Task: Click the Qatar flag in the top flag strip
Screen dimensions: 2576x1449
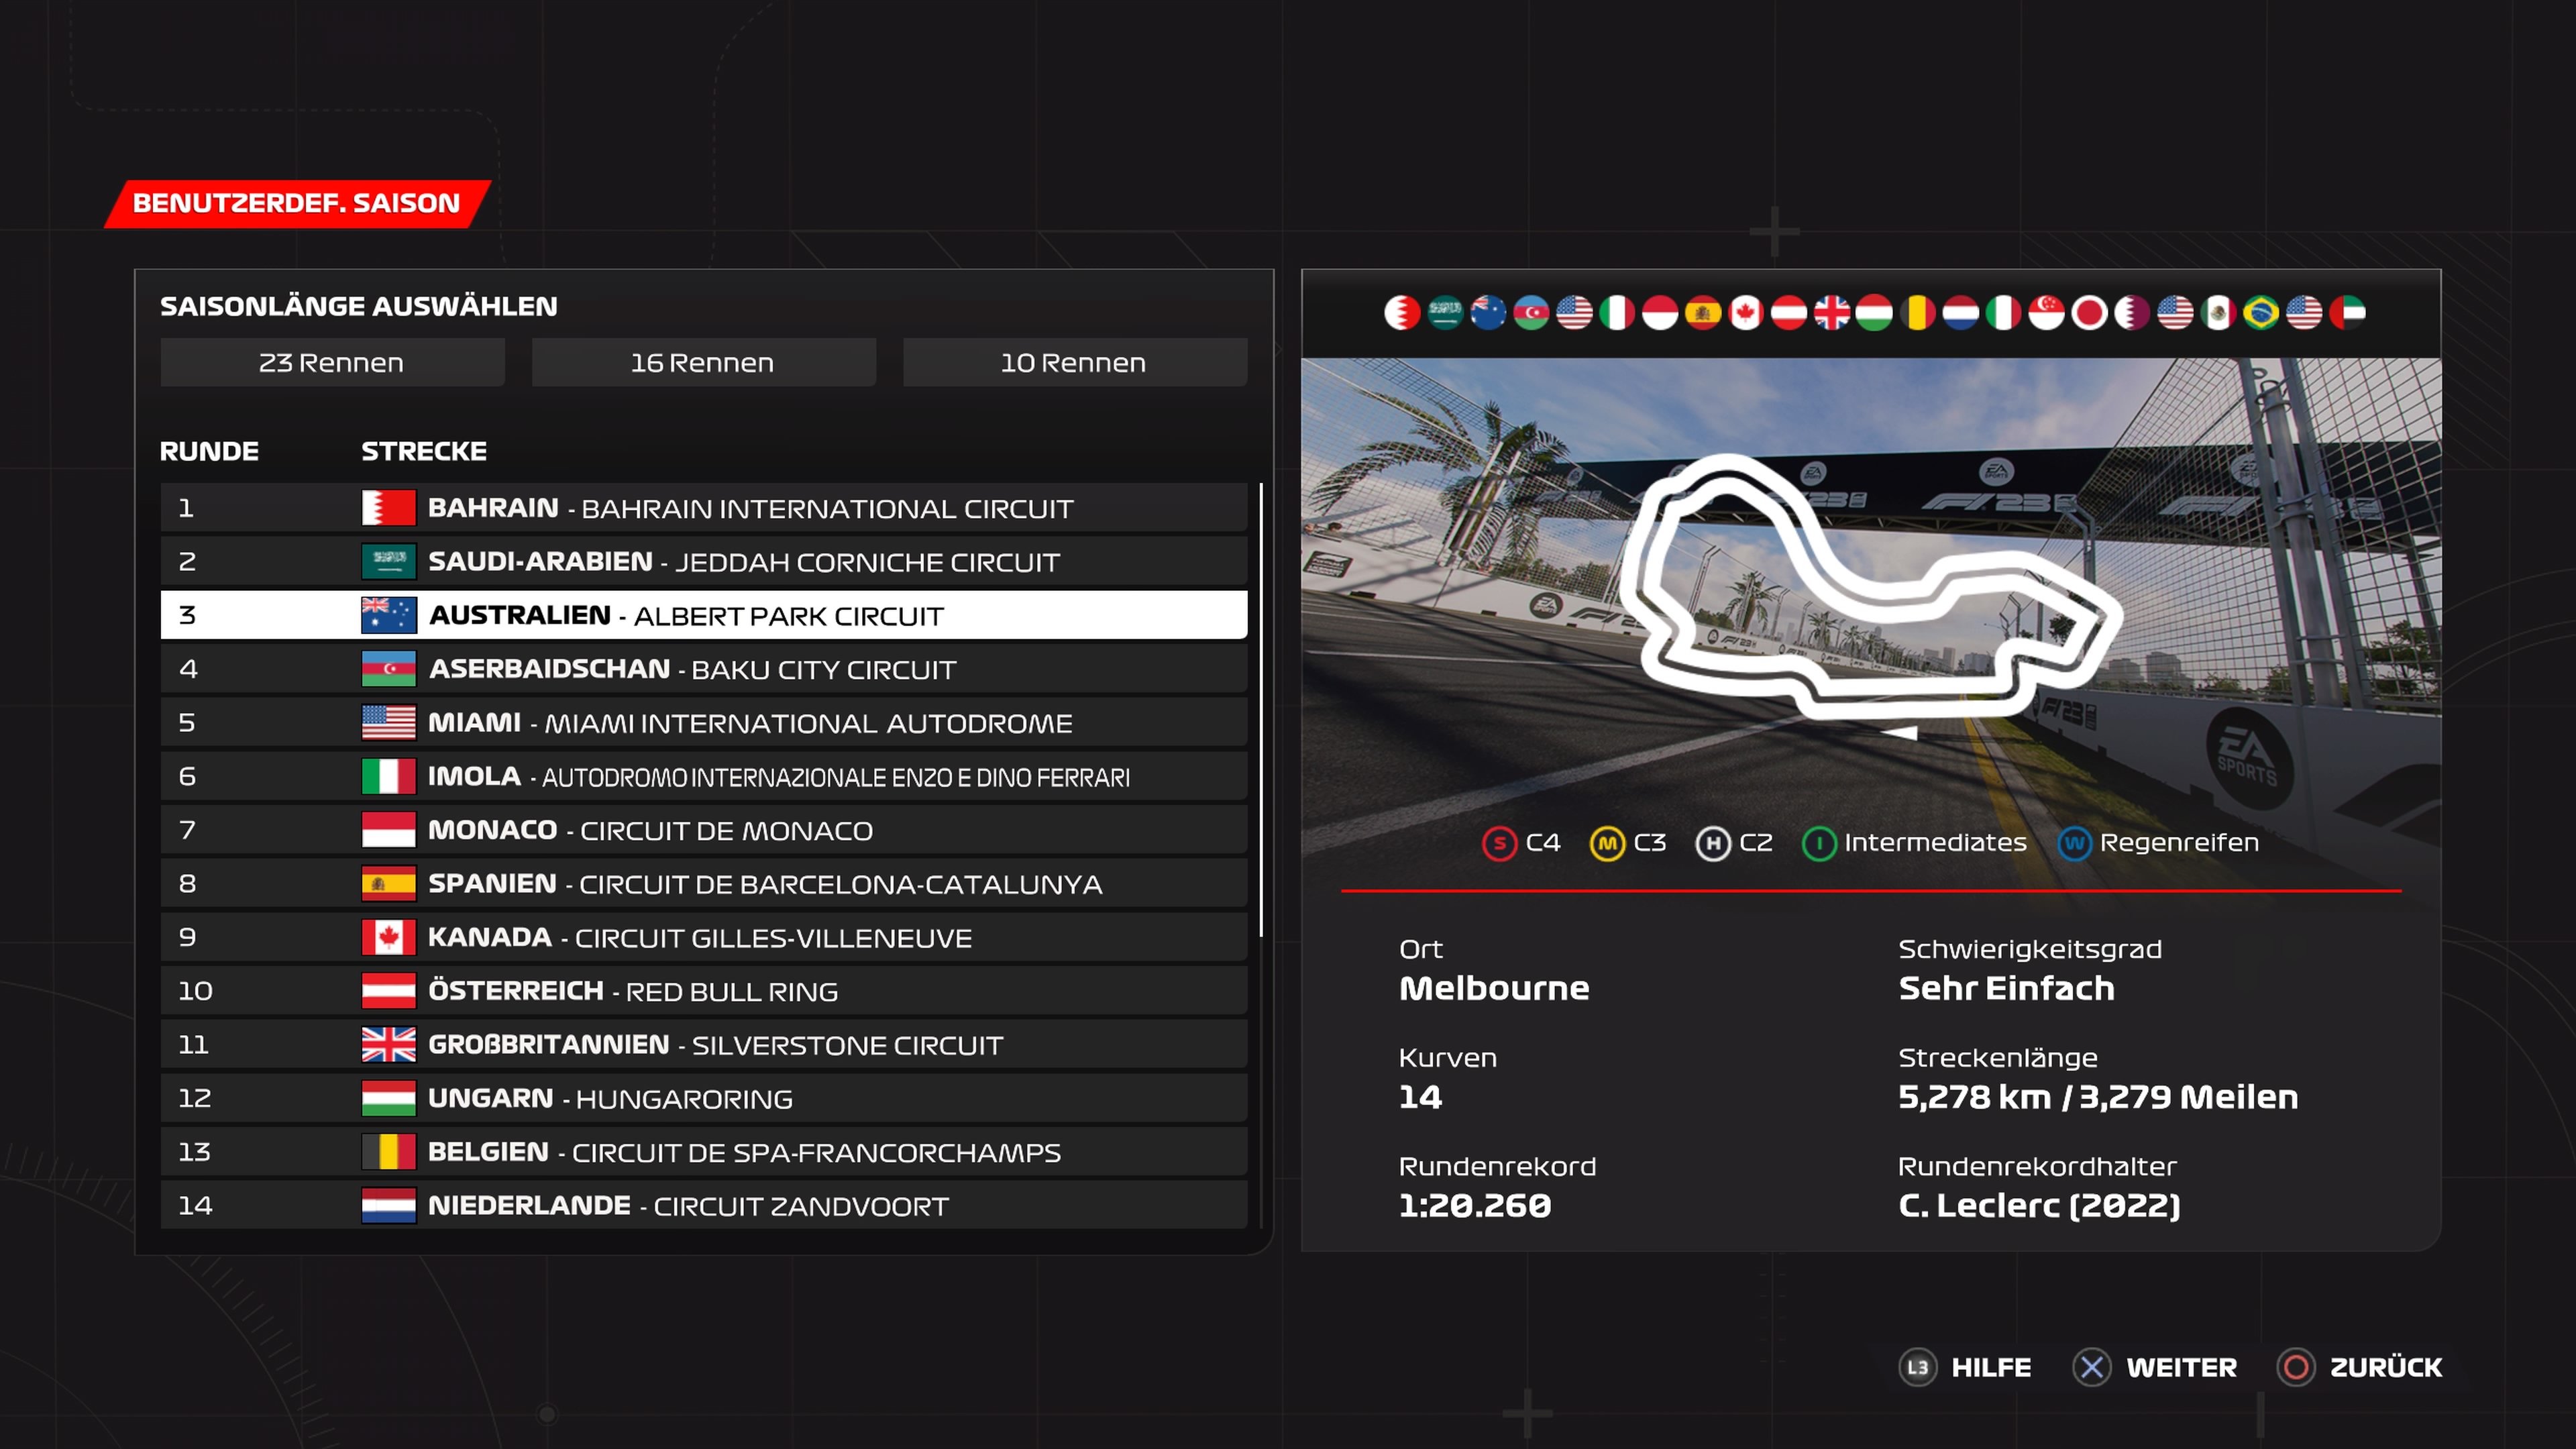Action: [2132, 313]
